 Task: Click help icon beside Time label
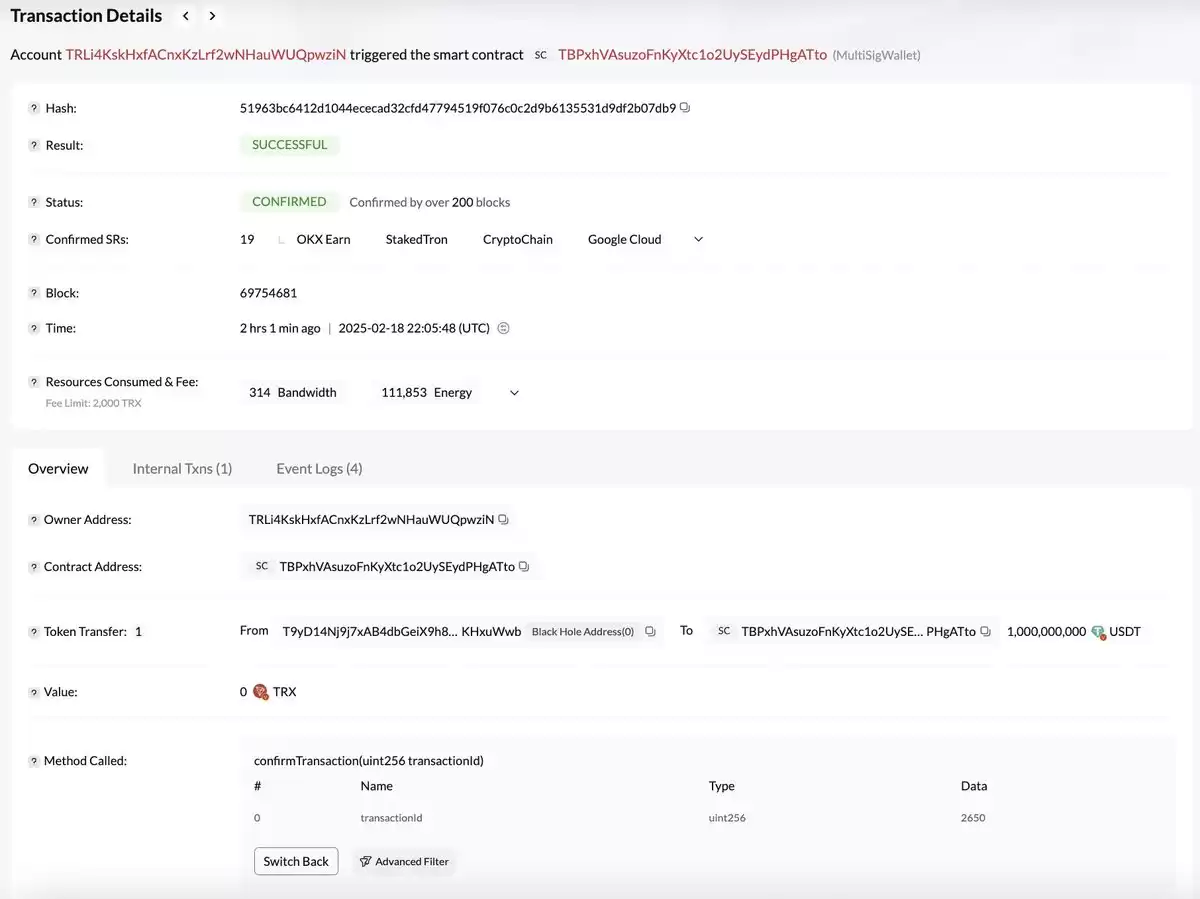[x=34, y=328]
